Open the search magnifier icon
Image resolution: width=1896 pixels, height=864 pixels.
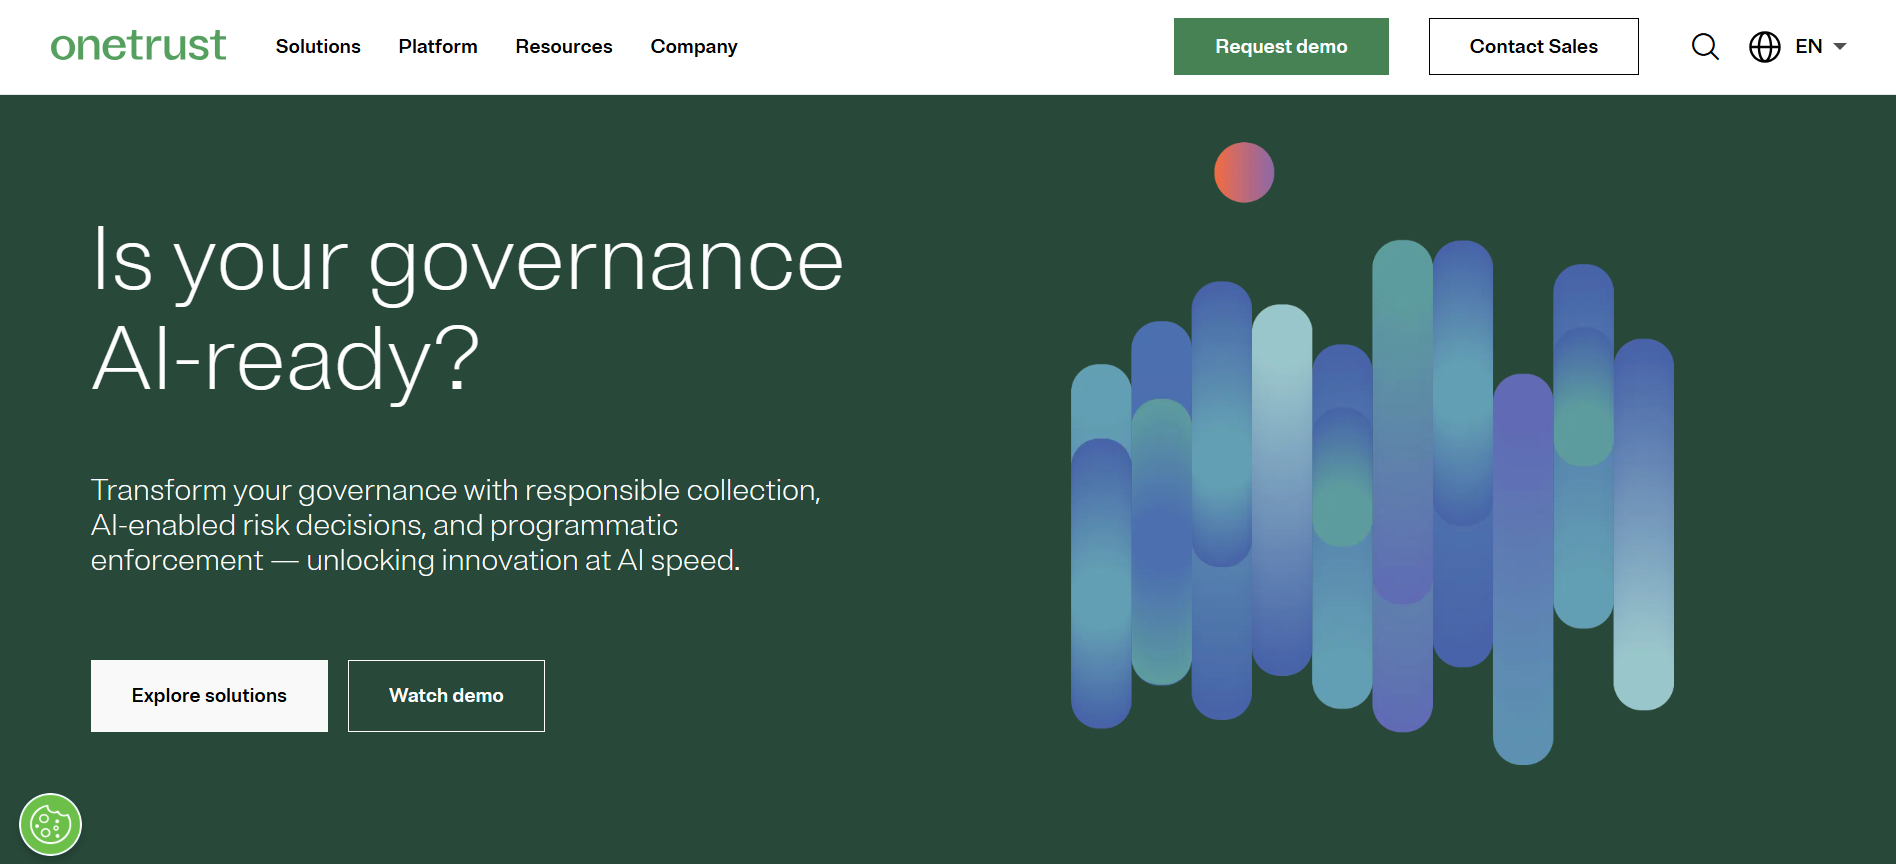(x=1705, y=46)
